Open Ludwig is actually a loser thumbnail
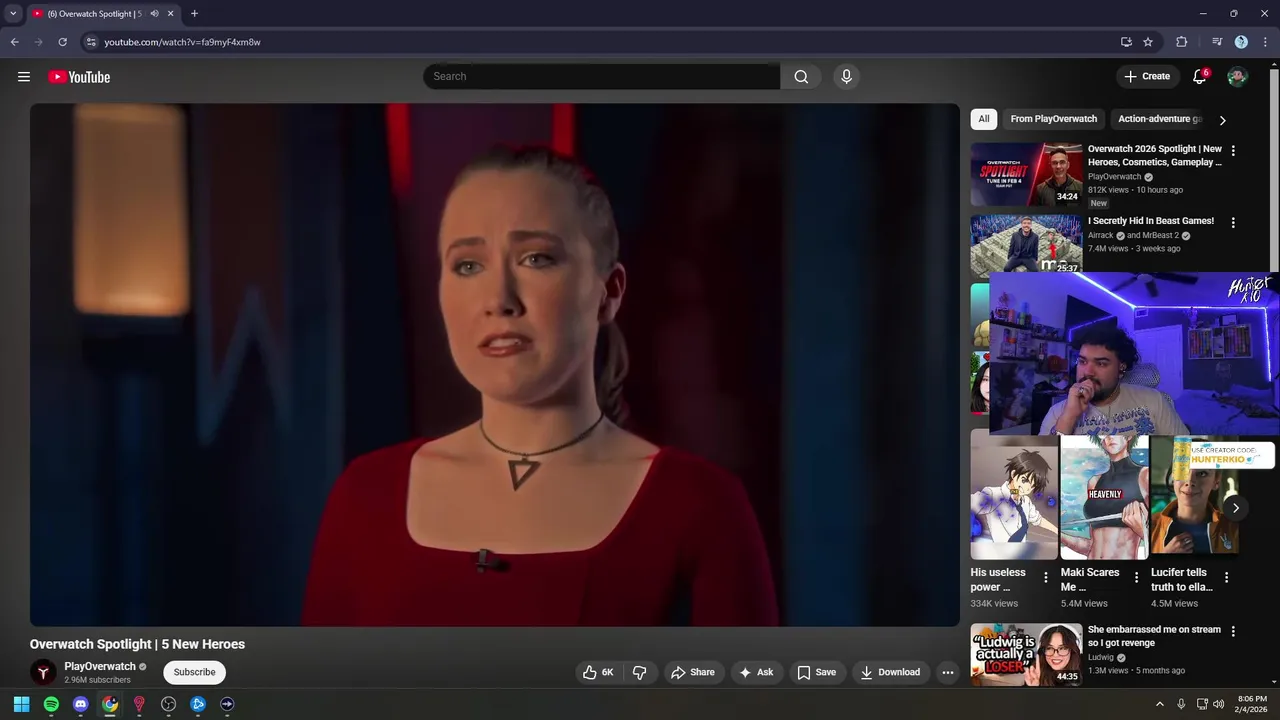Screen dimensions: 1280x720 point(1026,654)
